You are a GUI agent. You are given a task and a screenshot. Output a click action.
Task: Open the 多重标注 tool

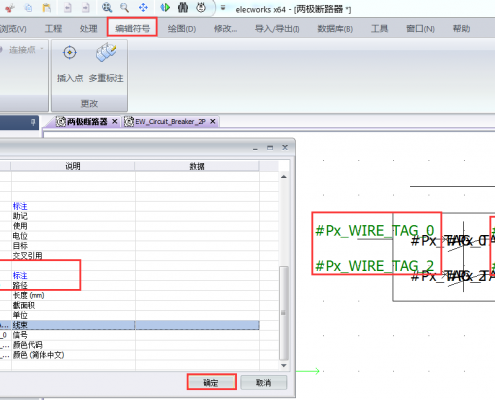(x=106, y=63)
